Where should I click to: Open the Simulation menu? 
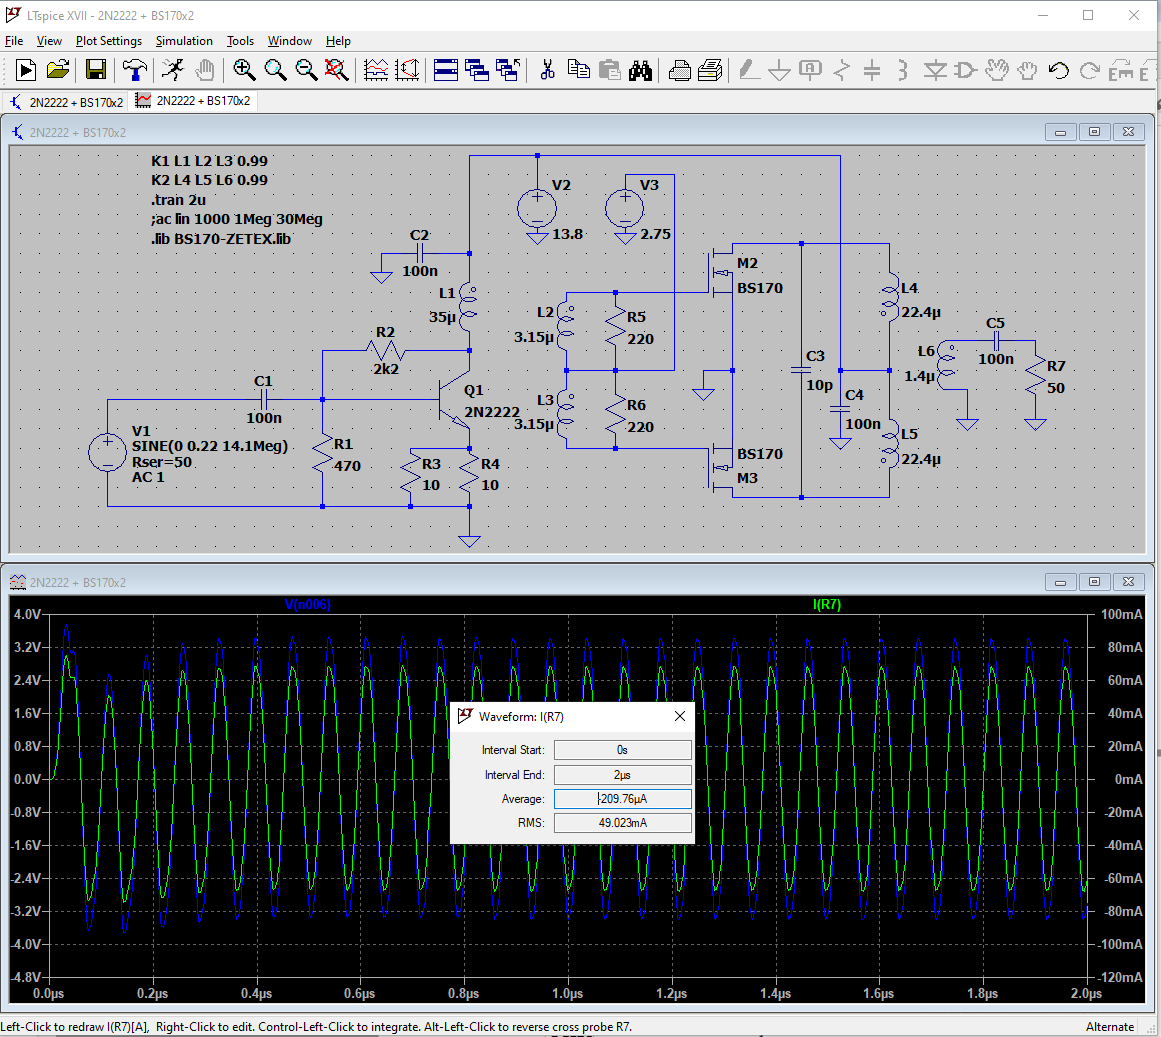tap(184, 41)
